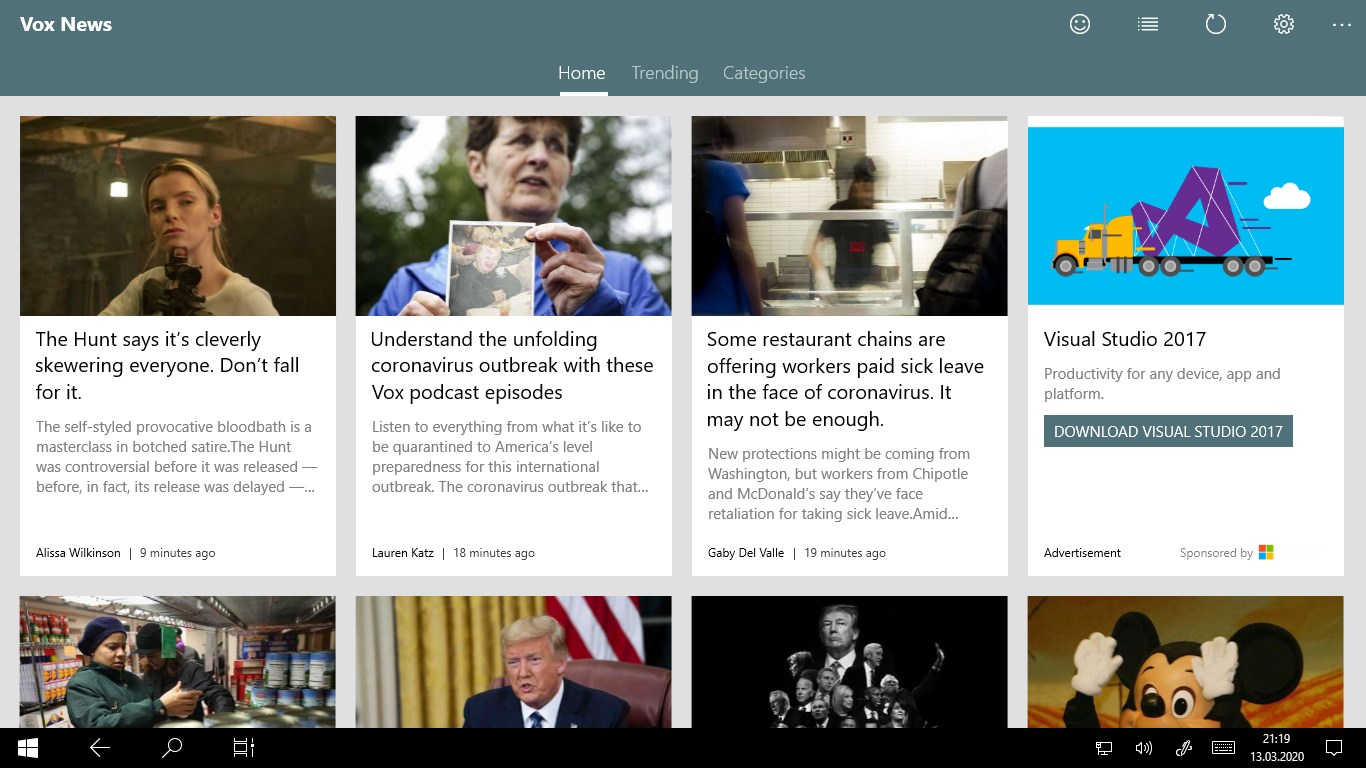Open network status tray icon
The width and height of the screenshot is (1366, 768).
1104,747
